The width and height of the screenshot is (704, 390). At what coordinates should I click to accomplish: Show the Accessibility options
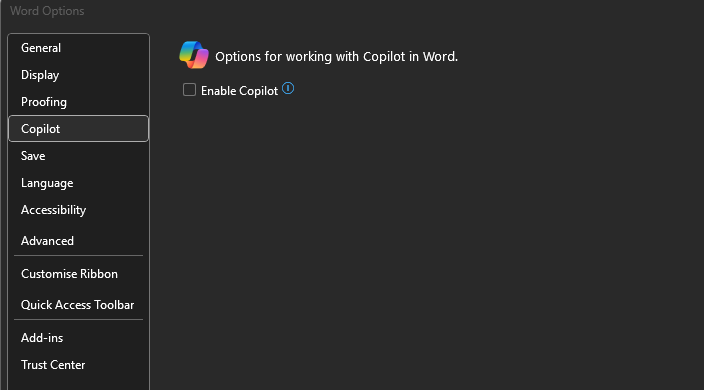click(79, 210)
